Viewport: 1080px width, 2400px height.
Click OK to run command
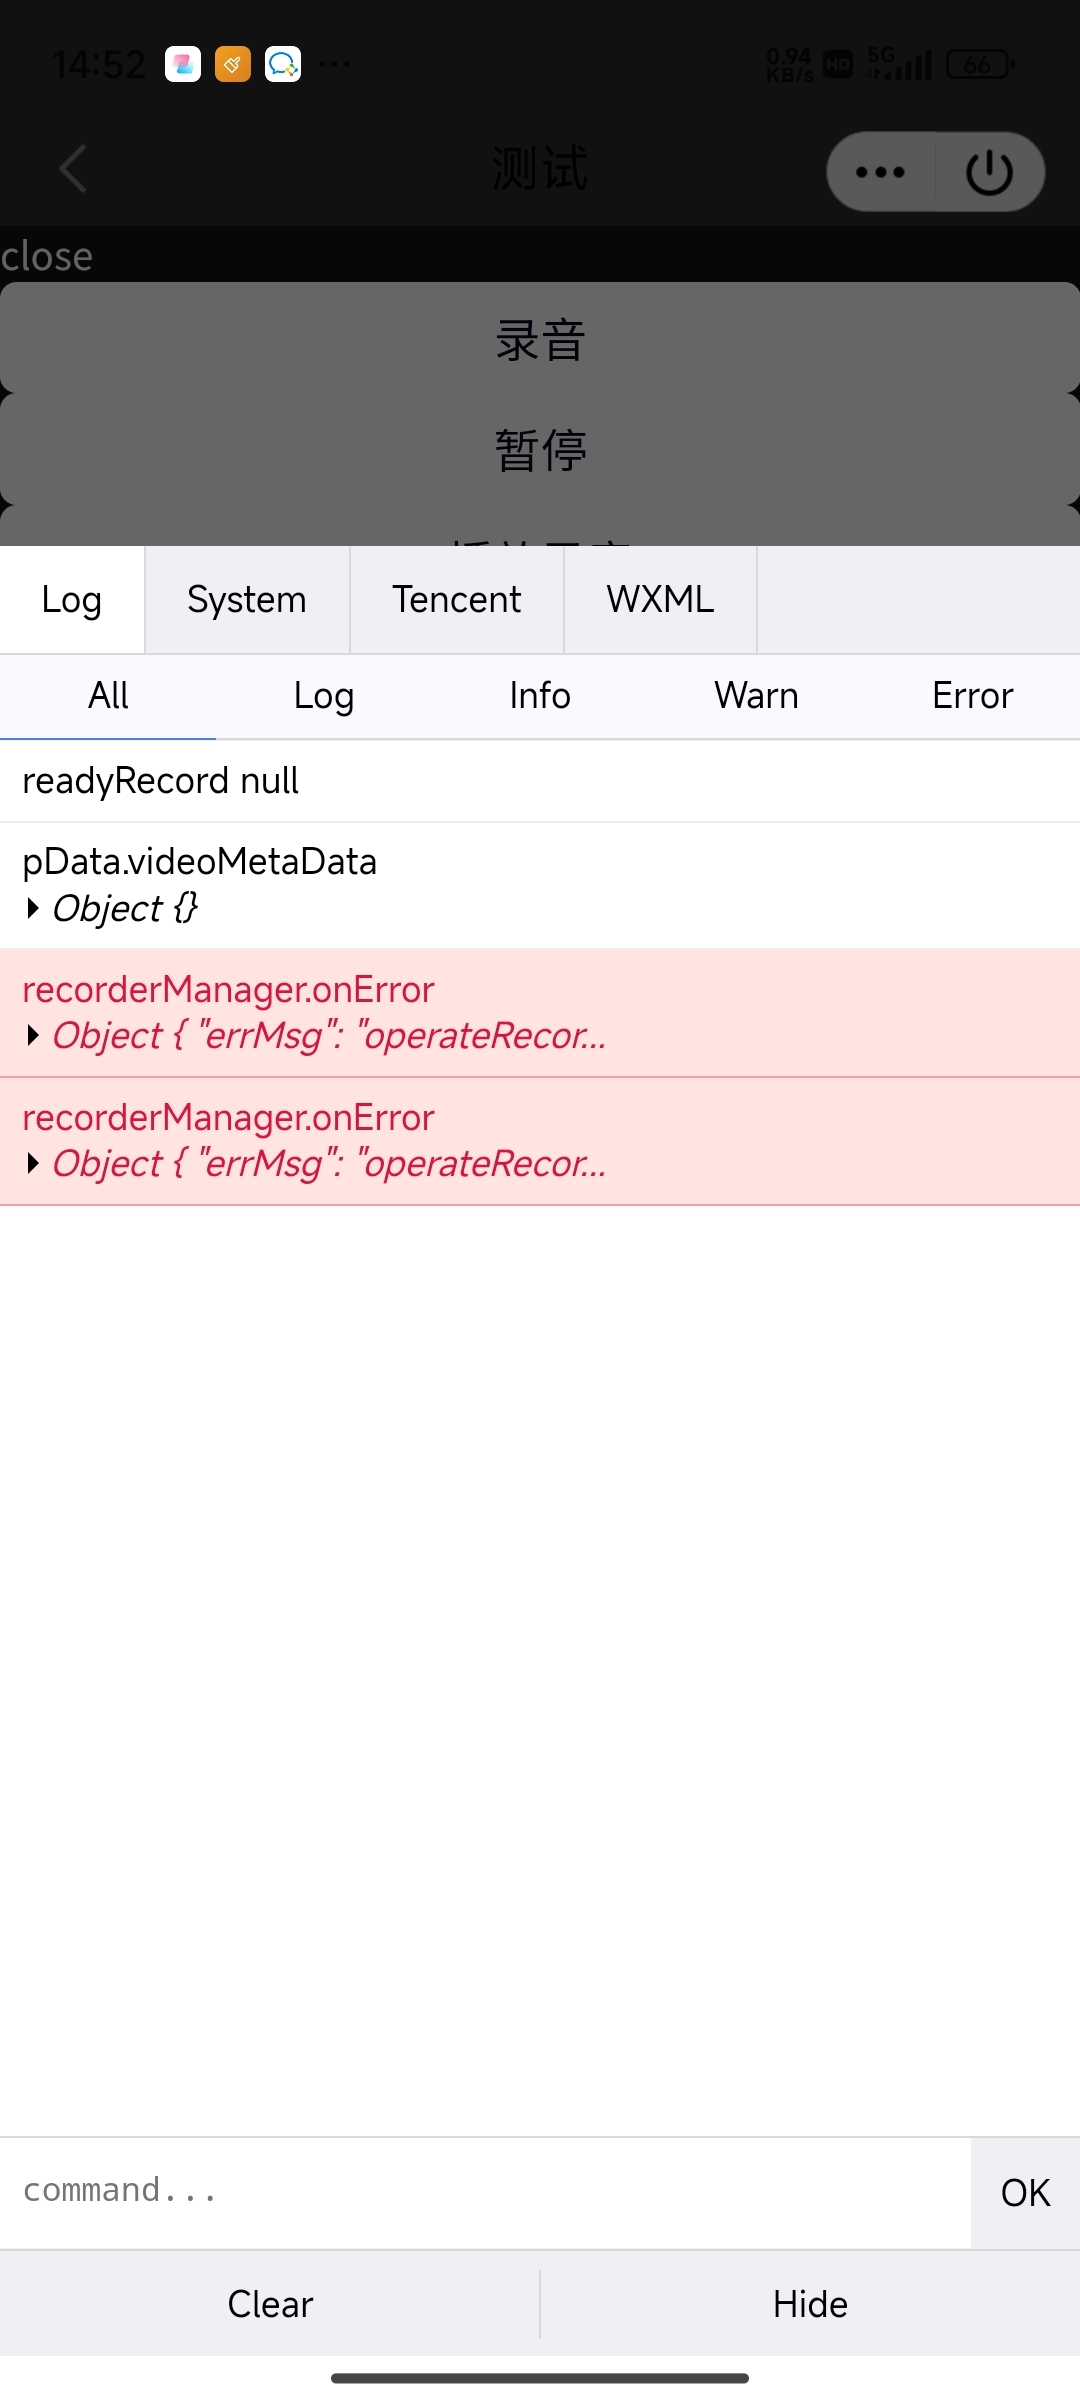pos(1025,2193)
